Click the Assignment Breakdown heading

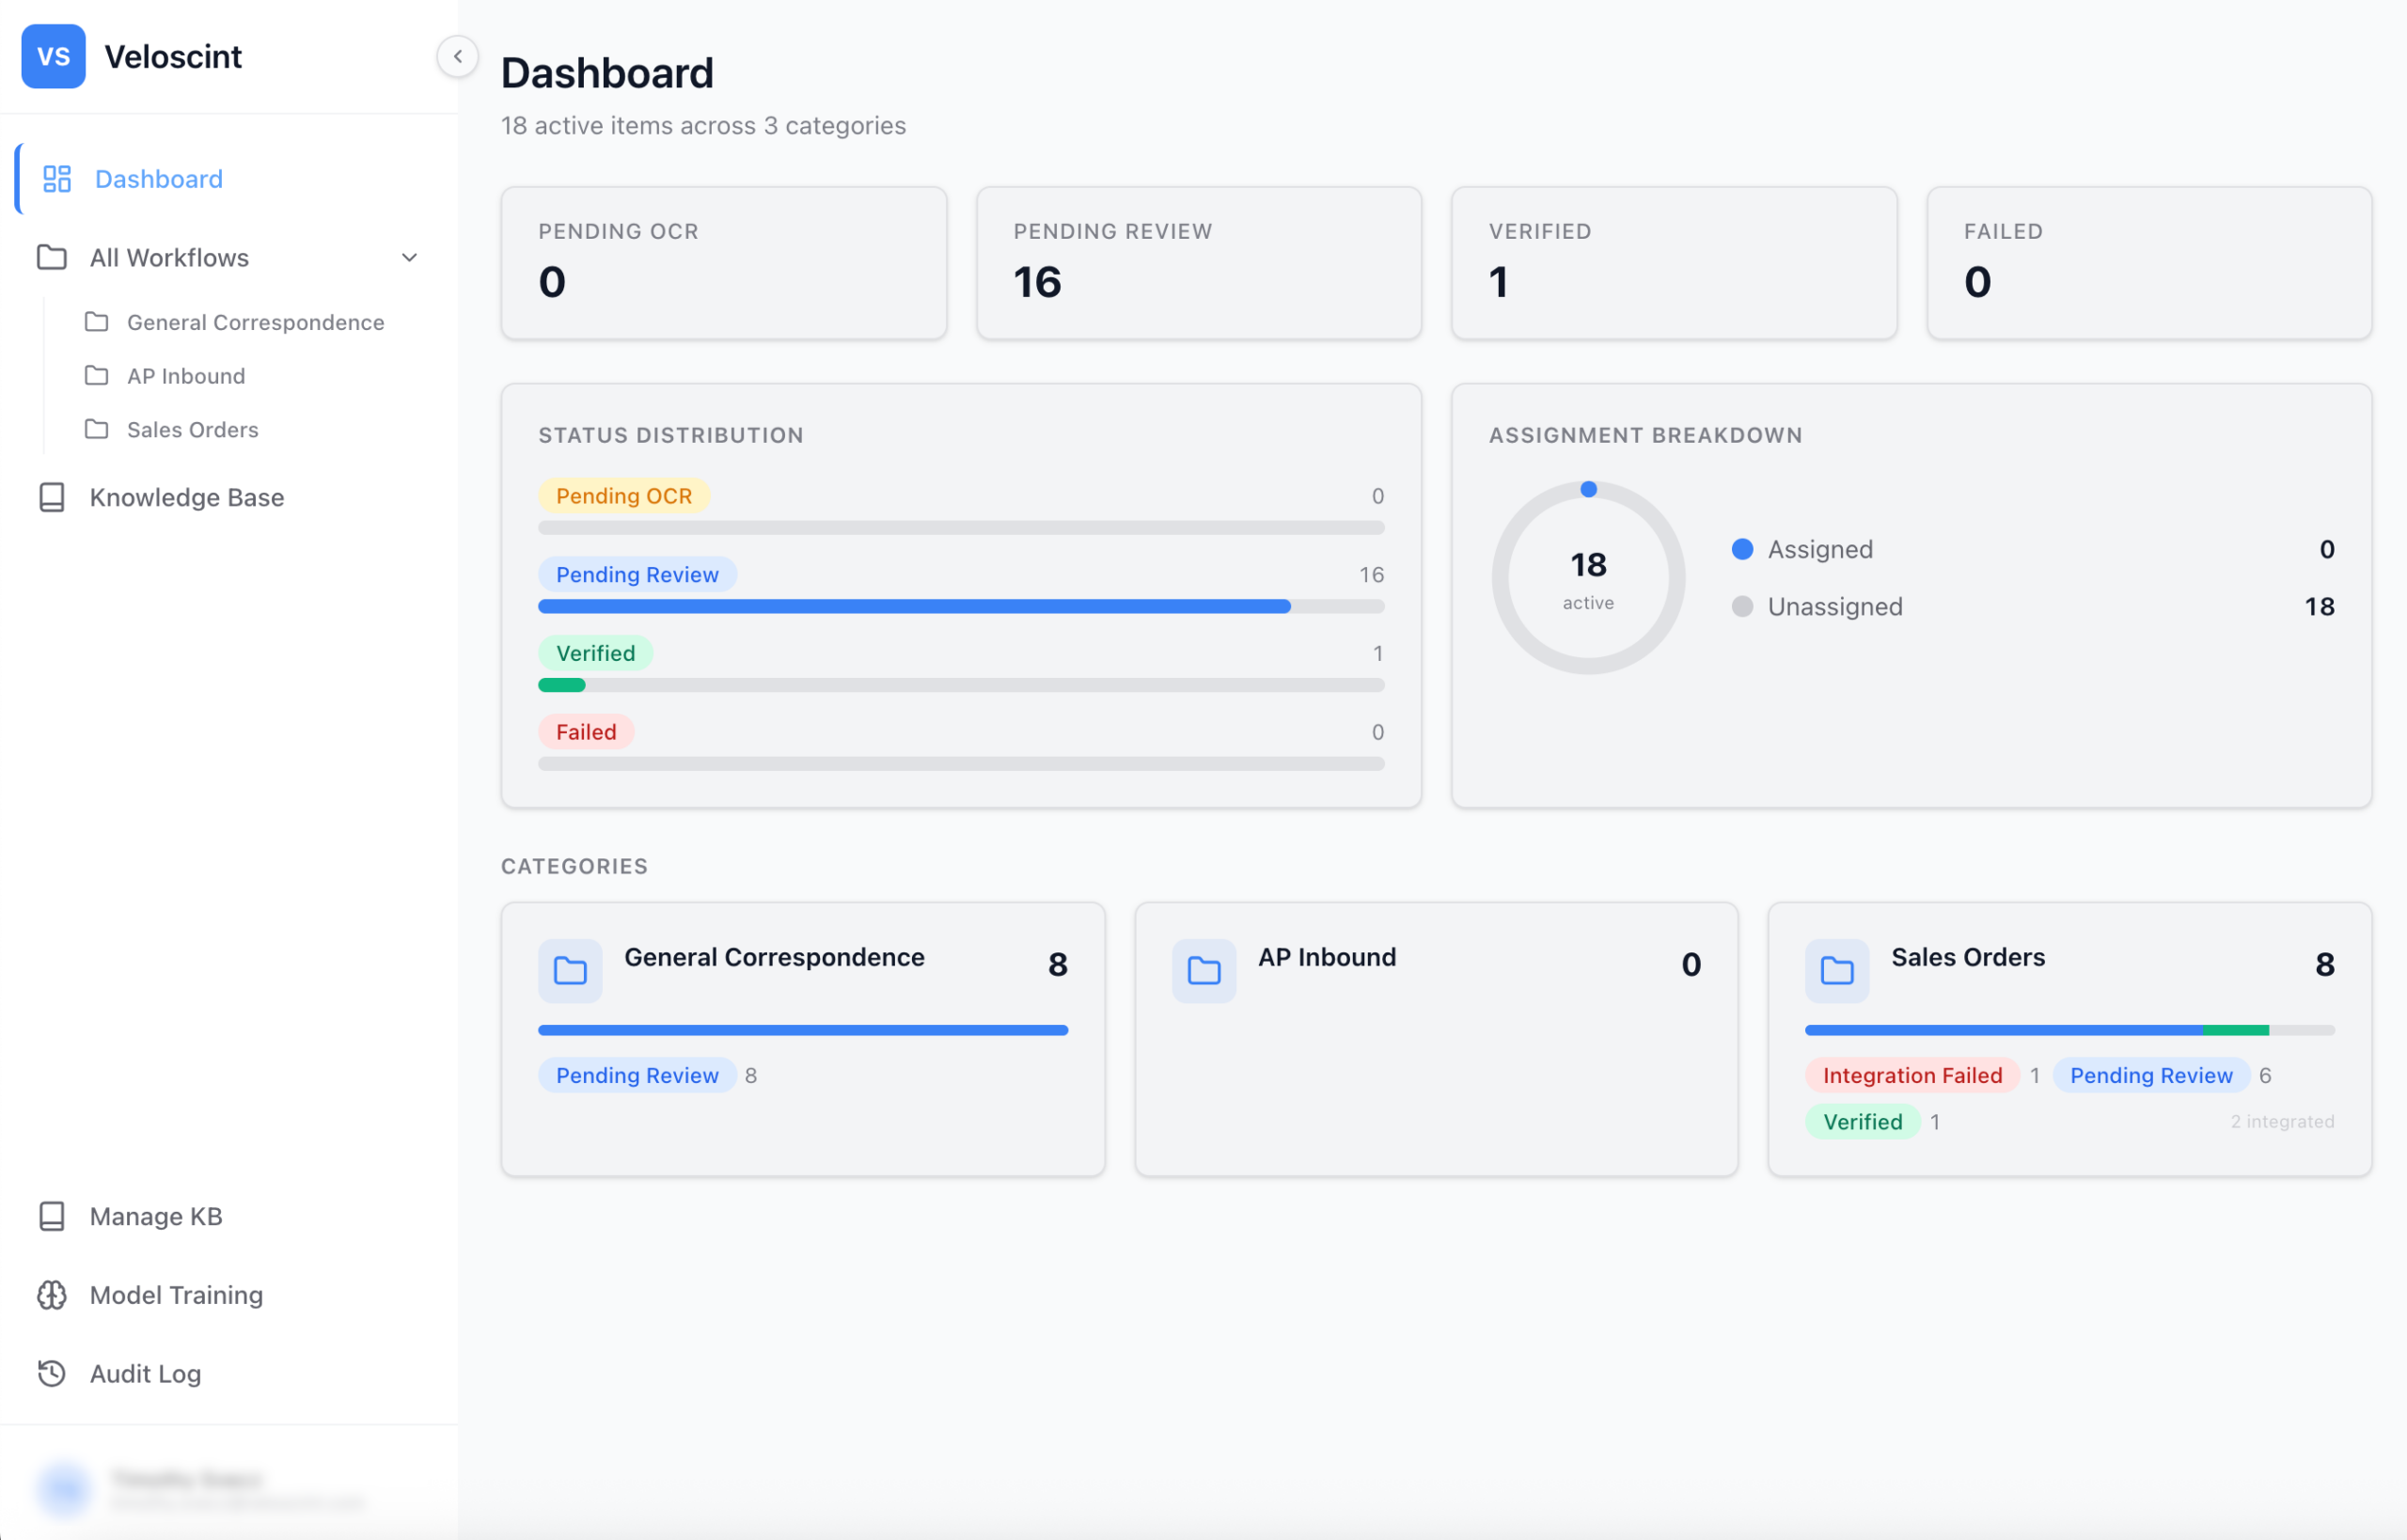click(1645, 435)
